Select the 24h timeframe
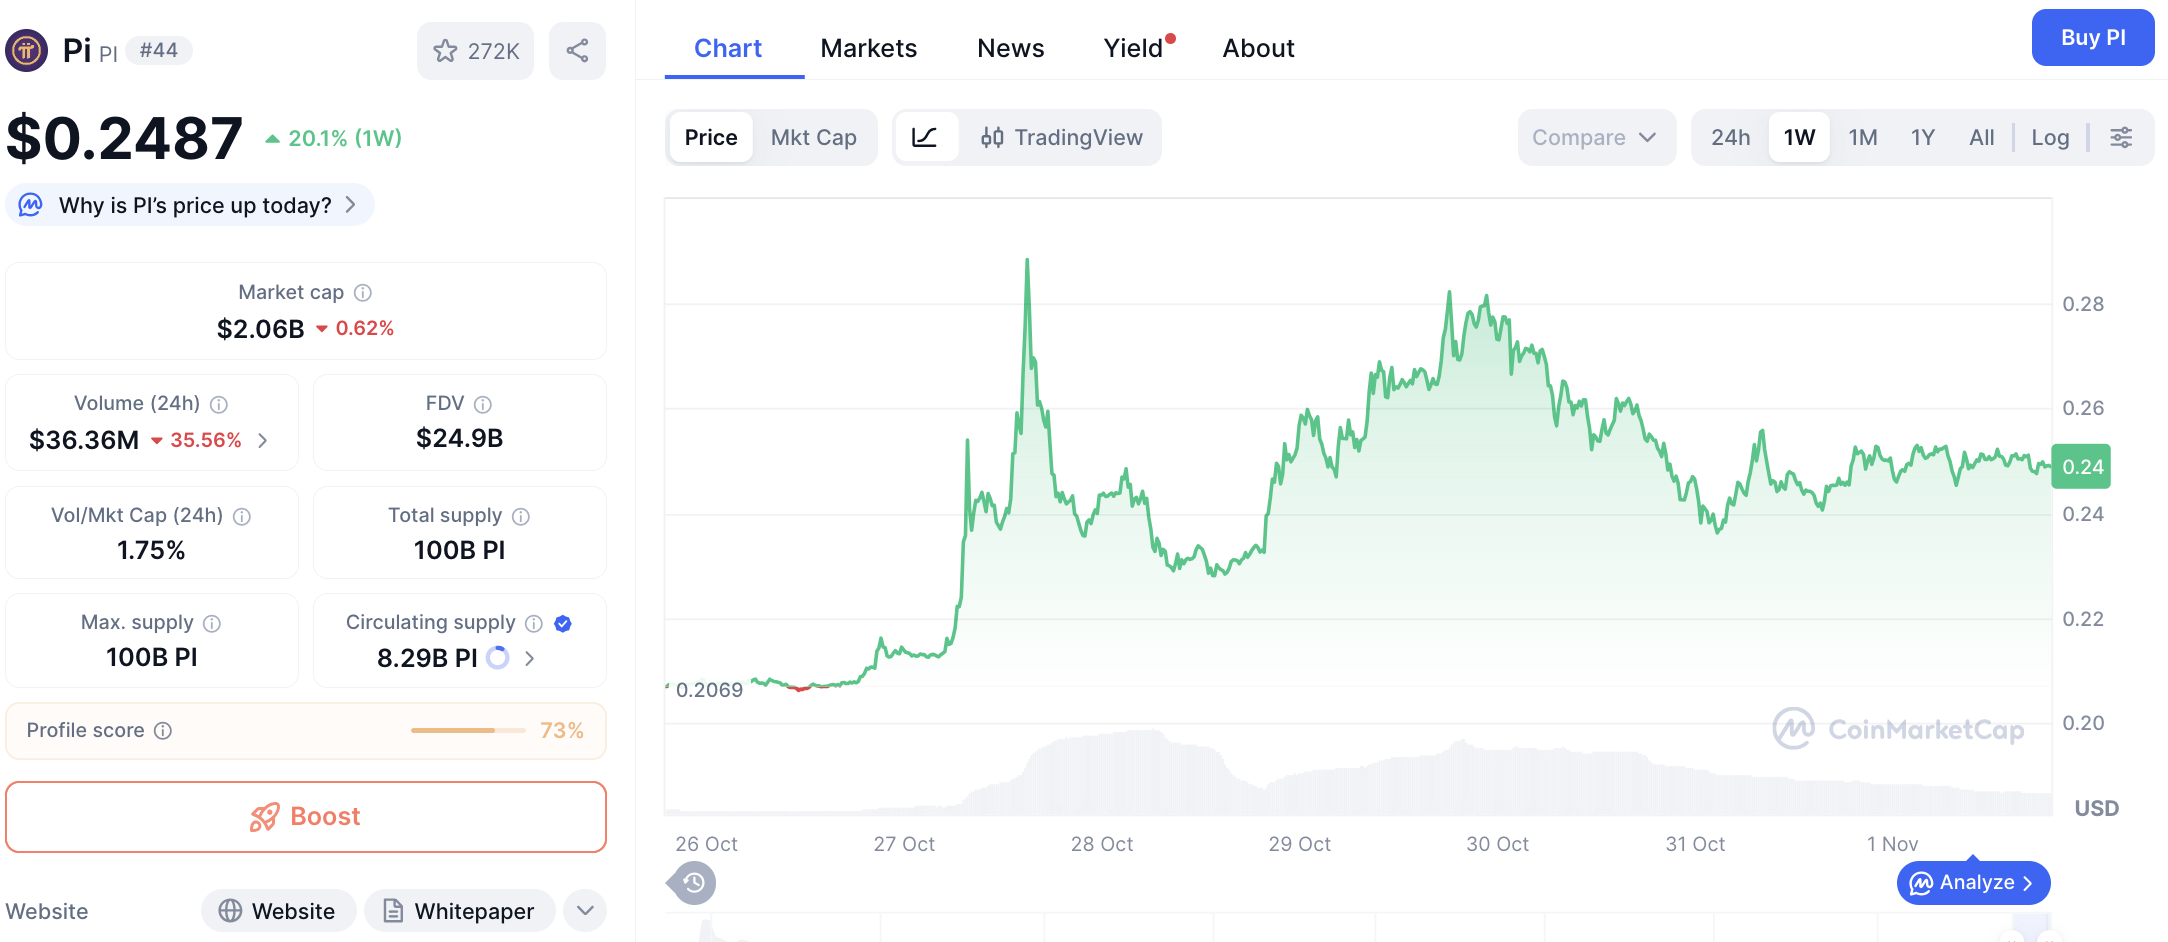 tap(1730, 137)
